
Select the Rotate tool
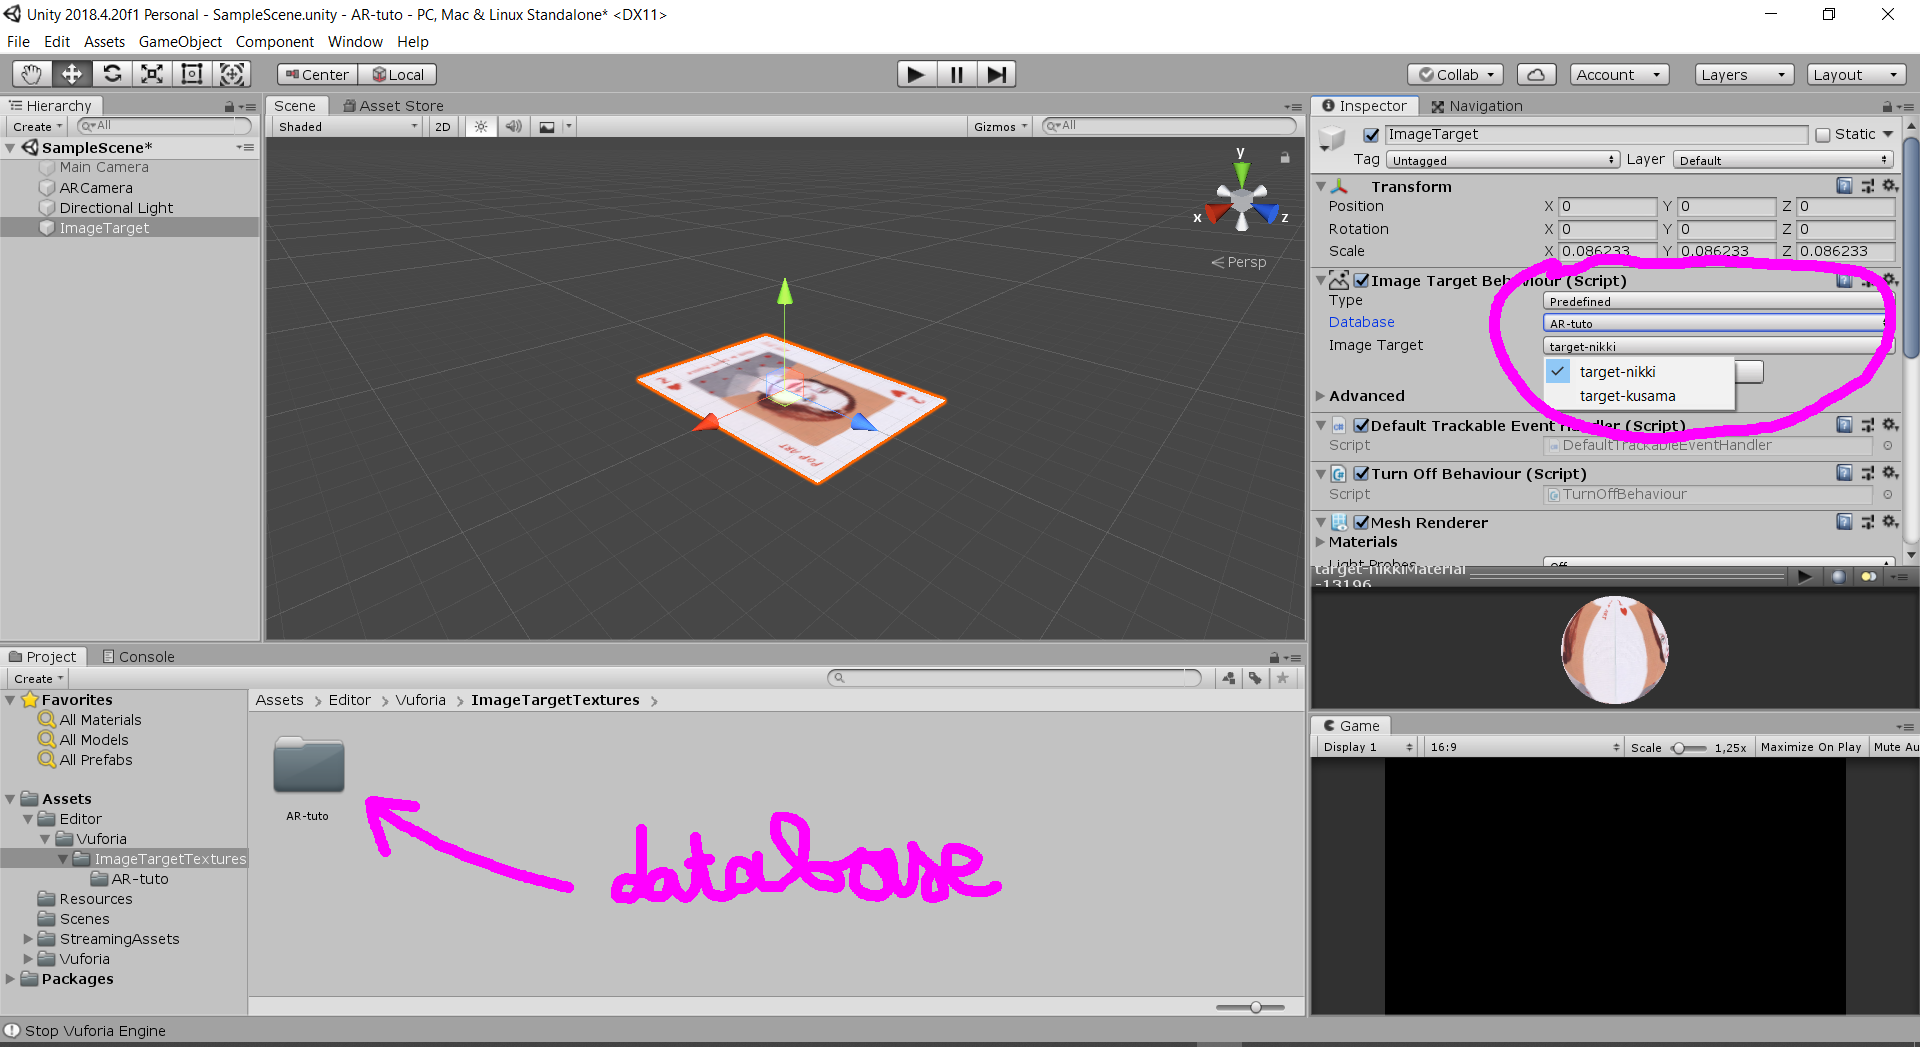(112, 74)
